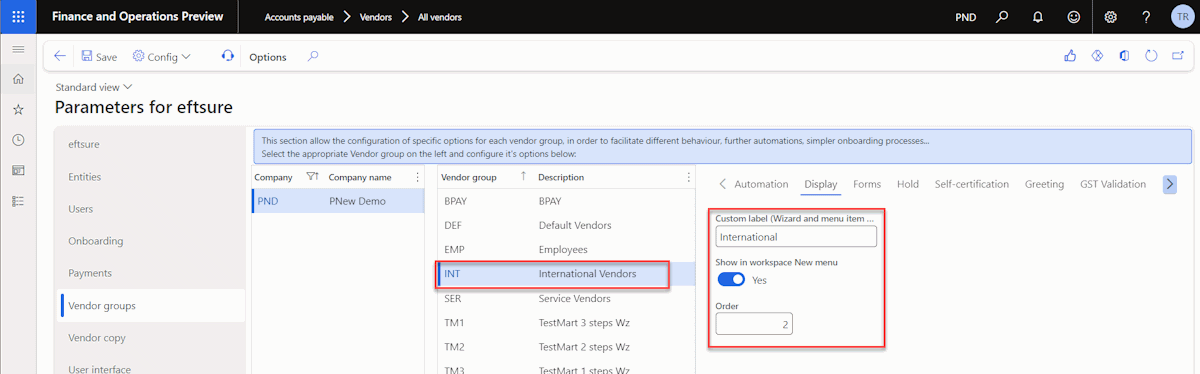Switch to the Greeting tab
The image size is (1200, 374).
click(x=1044, y=184)
